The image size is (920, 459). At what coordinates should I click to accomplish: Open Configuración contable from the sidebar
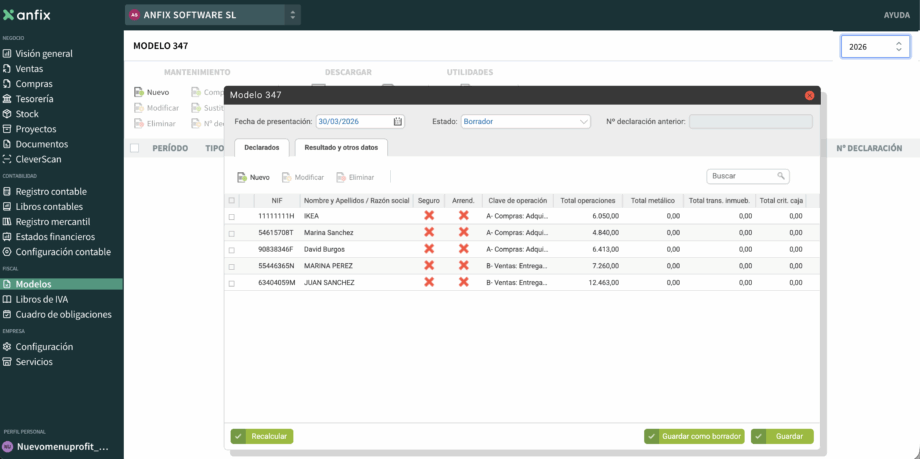[63, 252]
